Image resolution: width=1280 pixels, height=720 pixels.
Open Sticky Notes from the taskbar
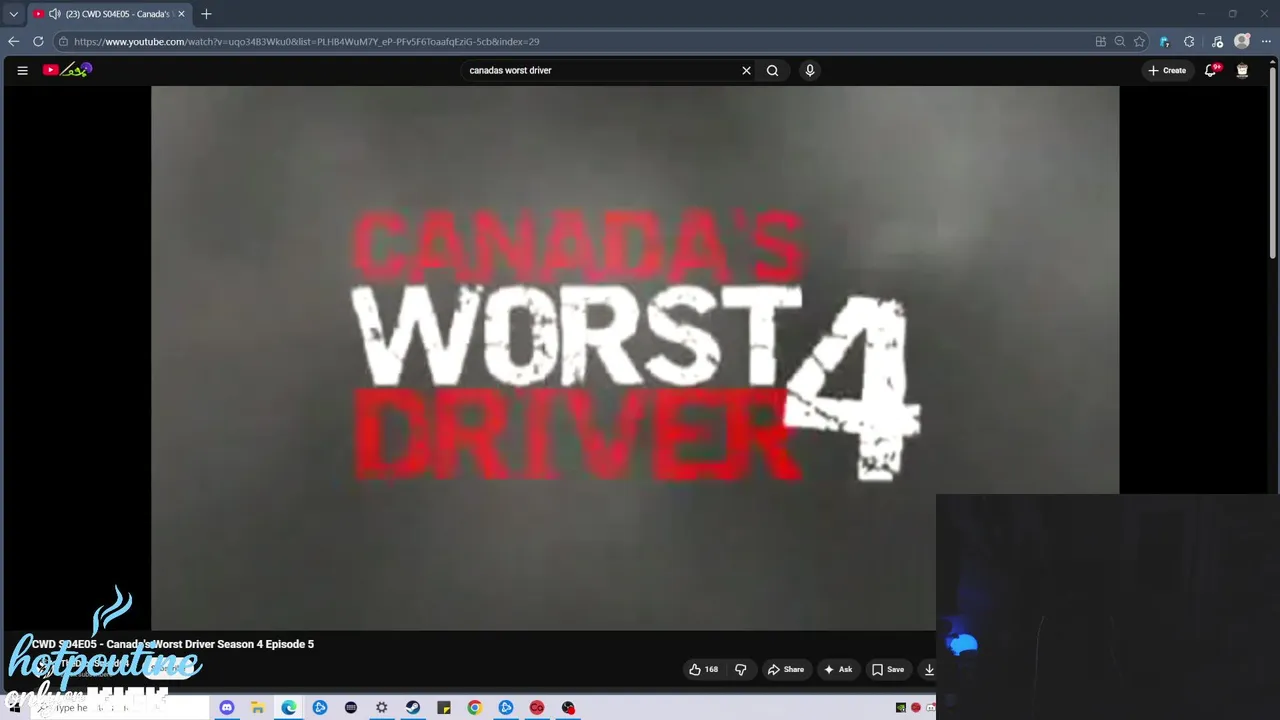pos(444,708)
